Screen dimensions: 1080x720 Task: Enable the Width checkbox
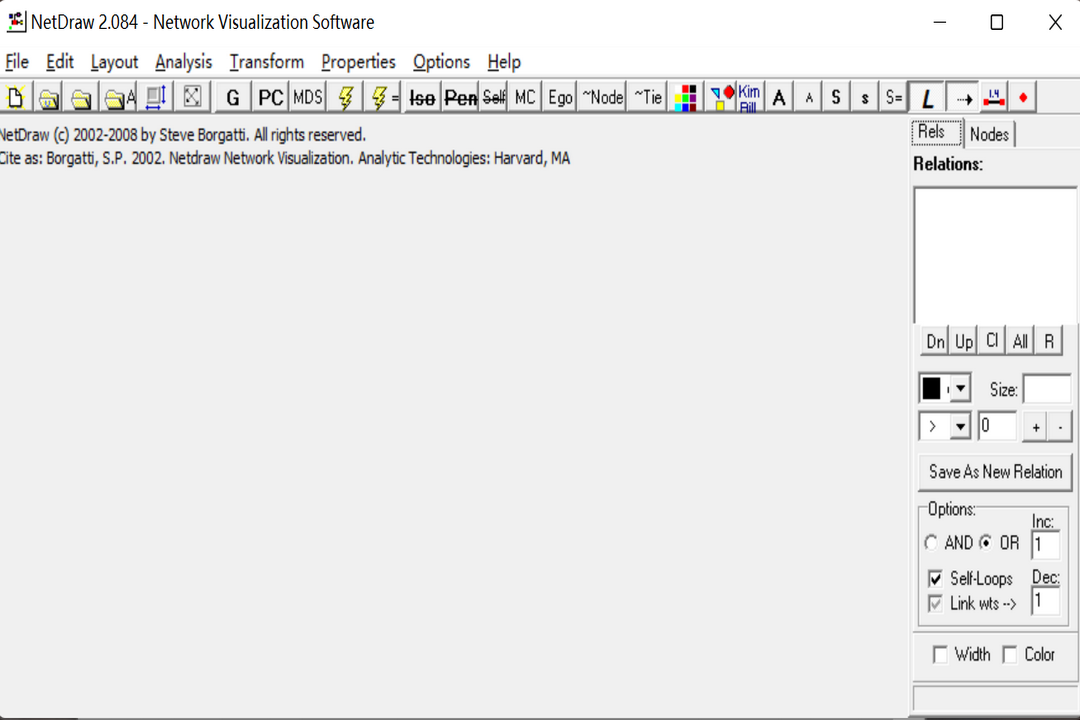940,655
